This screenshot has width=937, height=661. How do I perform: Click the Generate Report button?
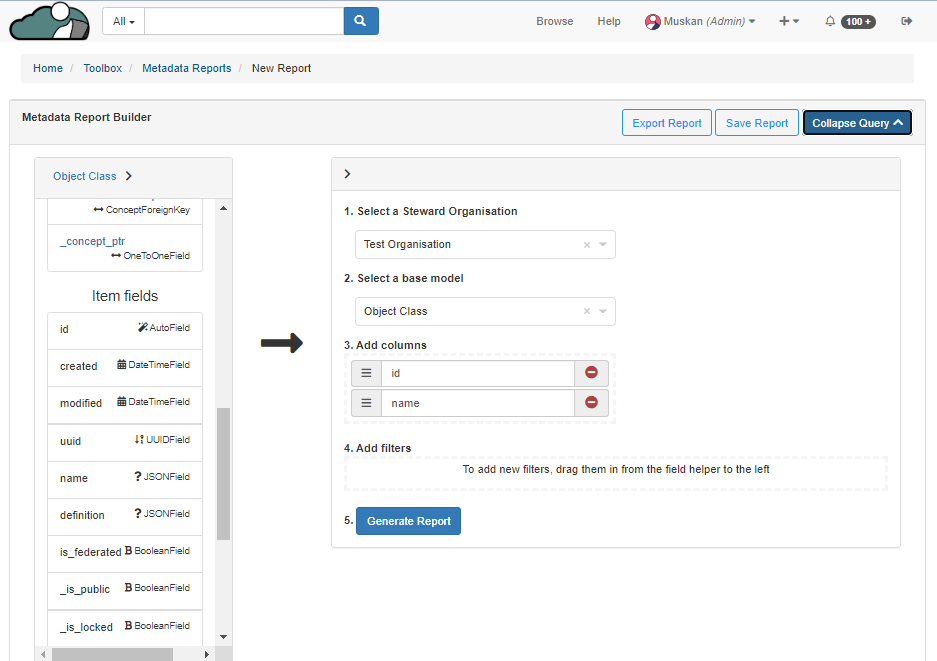(408, 521)
